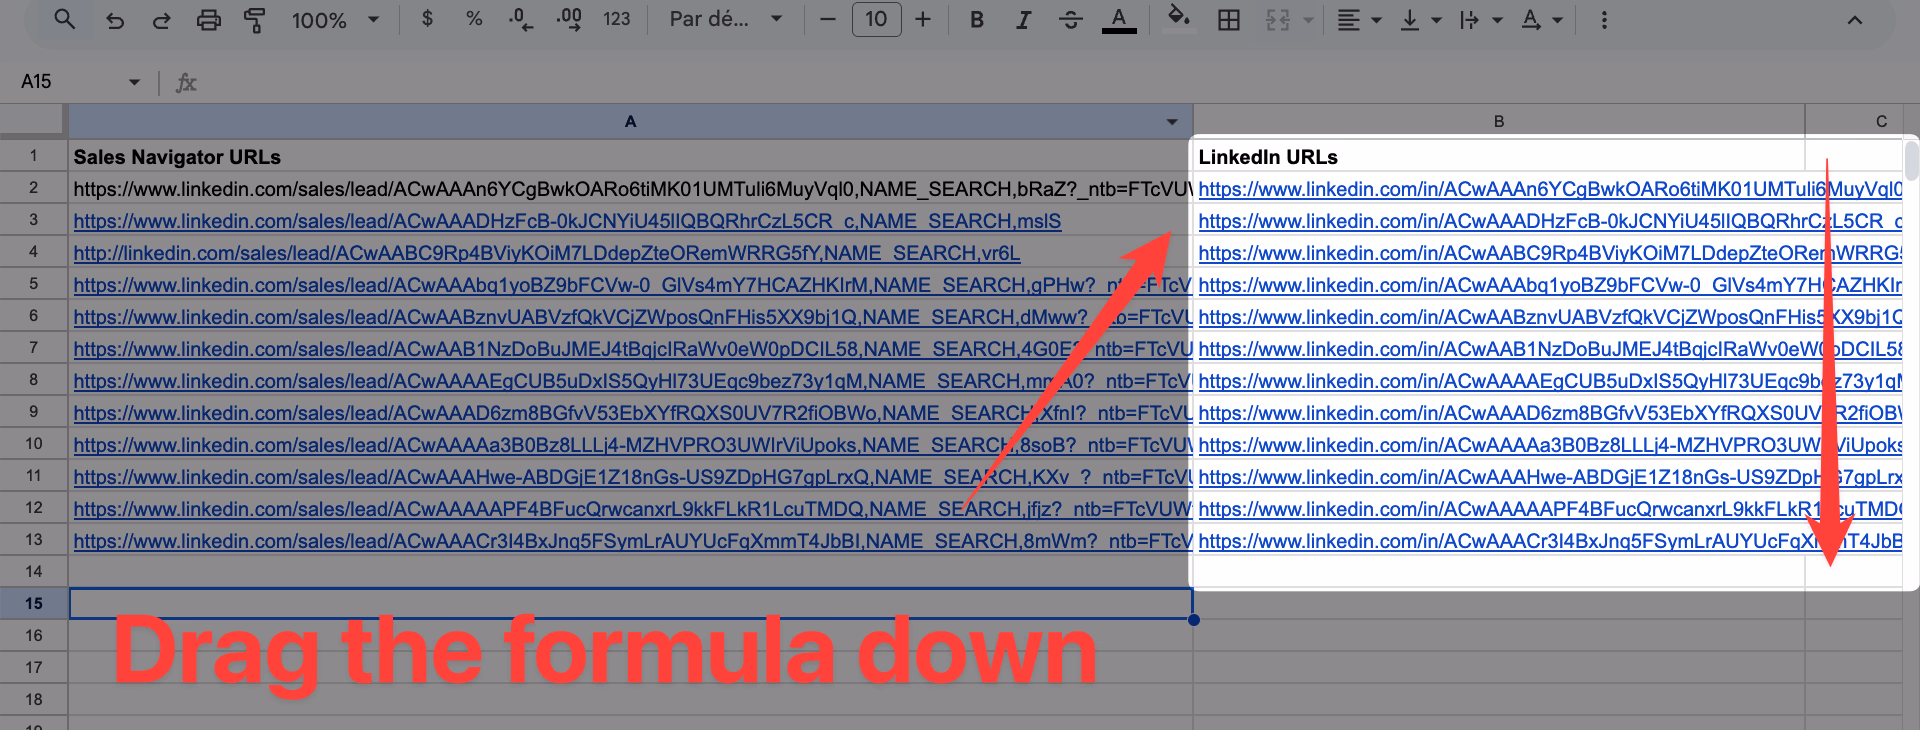Viewport: 1920px width, 730px height.
Task: Open the sales link ending vr6L
Action: (546, 253)
